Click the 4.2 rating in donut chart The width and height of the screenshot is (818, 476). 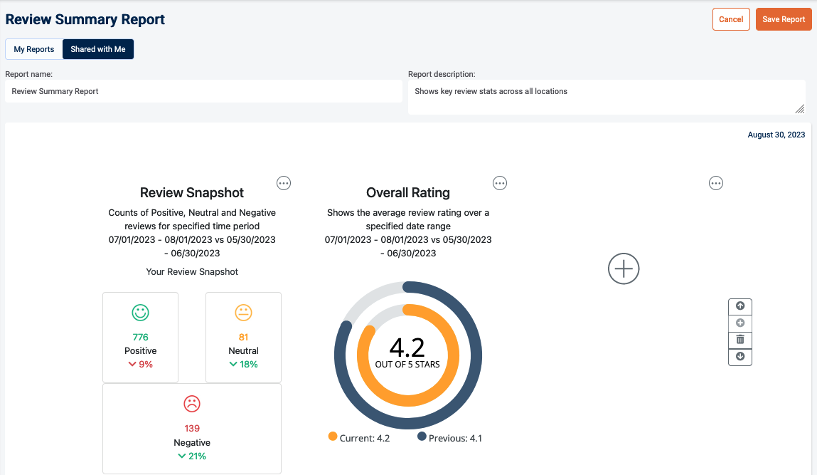(x=408, y=348)
